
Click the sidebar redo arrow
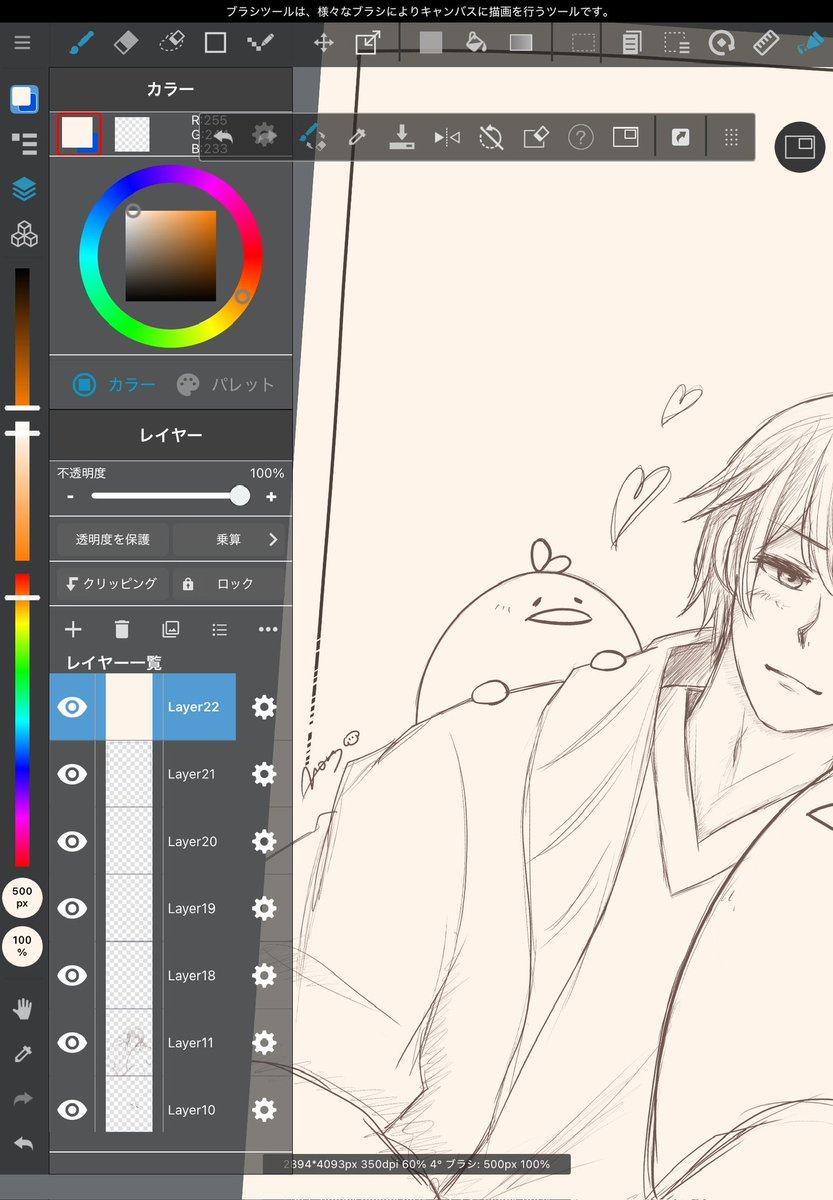coord(22,1099)
